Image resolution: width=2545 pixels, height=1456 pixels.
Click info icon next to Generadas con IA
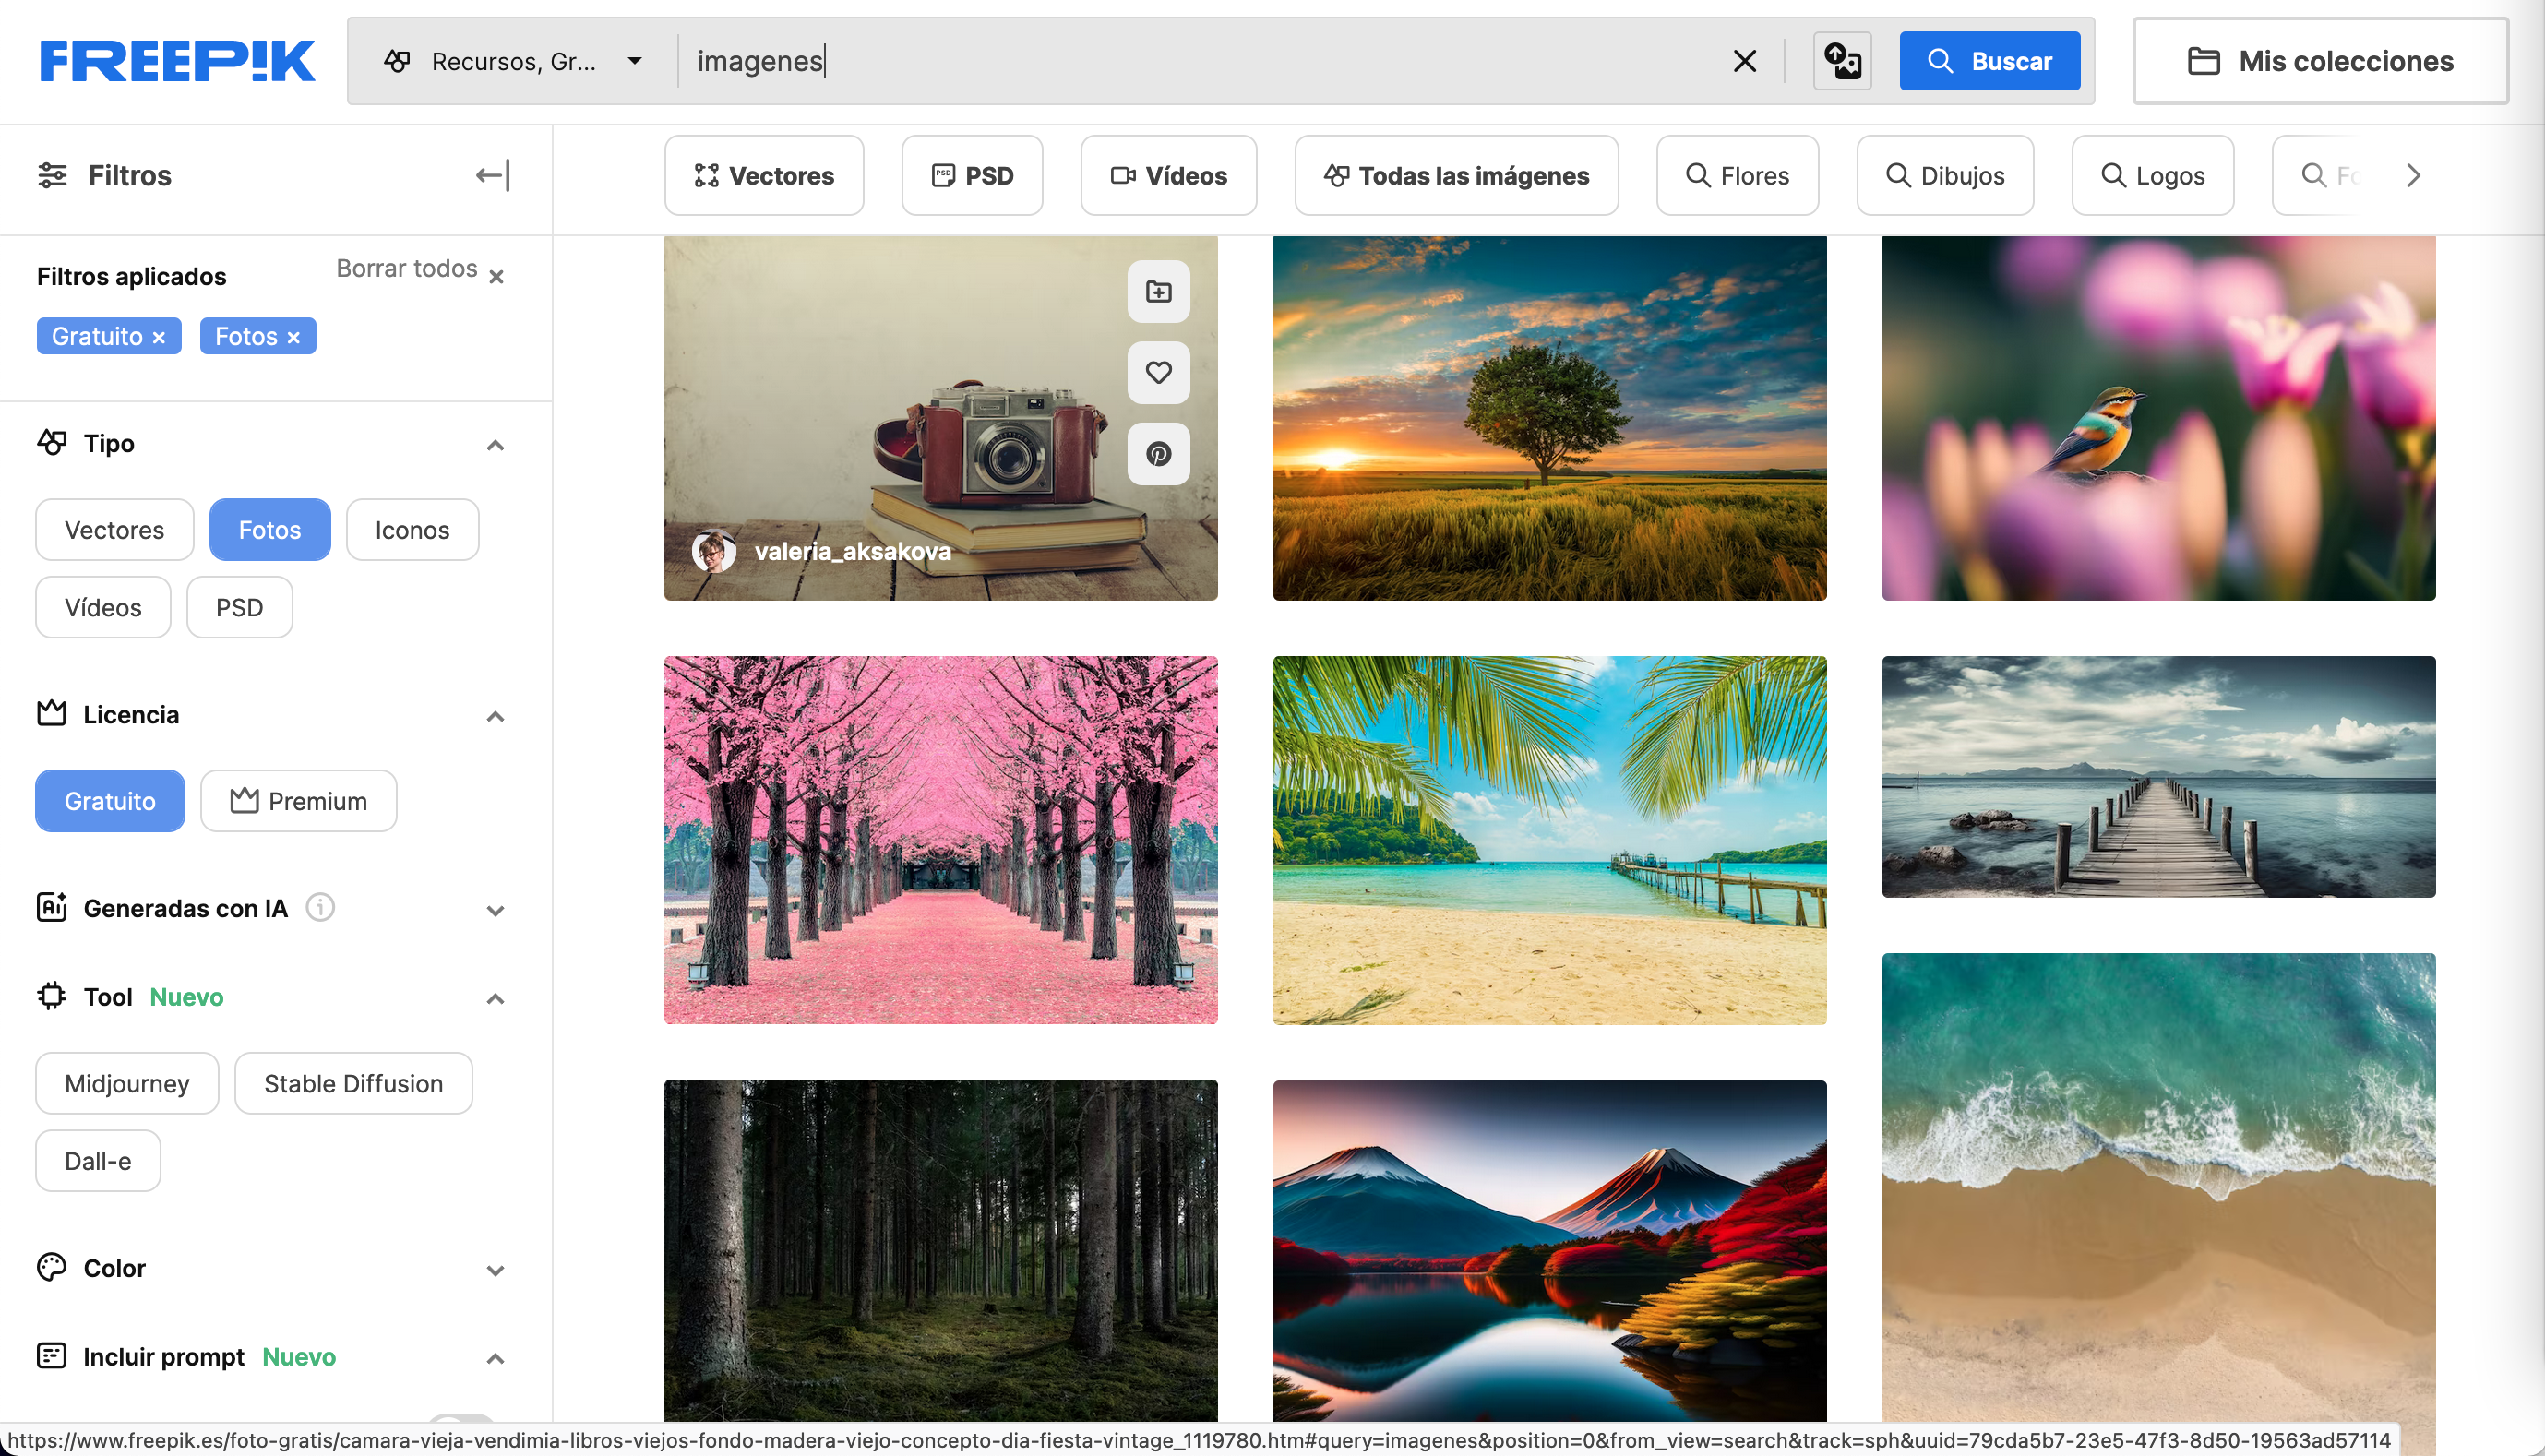(320, 907)
